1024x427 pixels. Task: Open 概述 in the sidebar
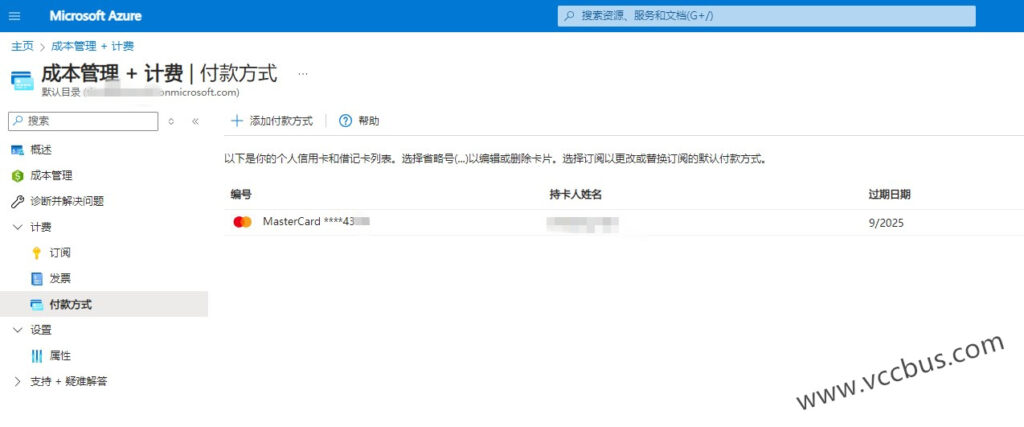(x=41, y=150)
